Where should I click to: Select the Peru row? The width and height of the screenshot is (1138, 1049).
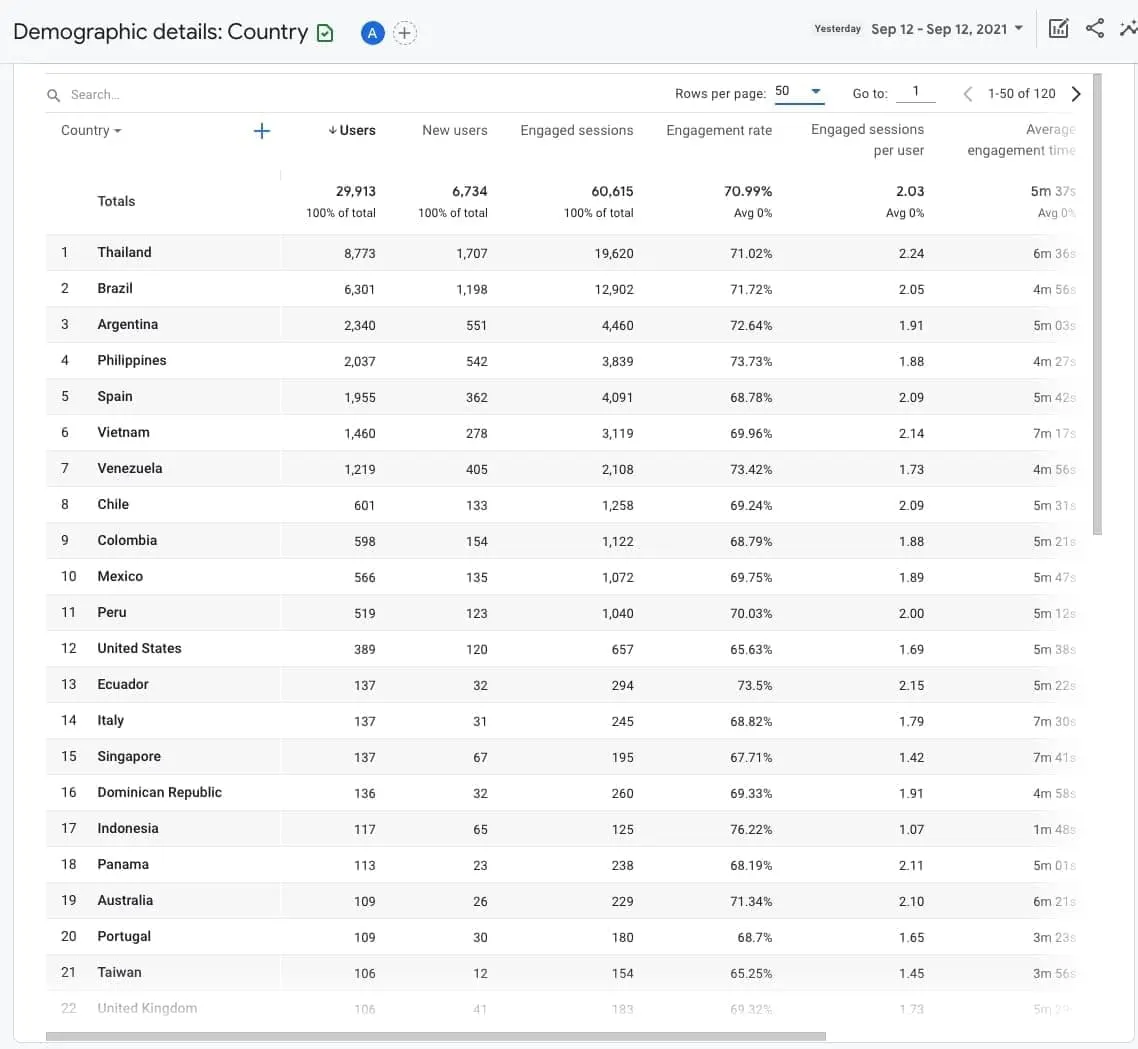point(561,613)
